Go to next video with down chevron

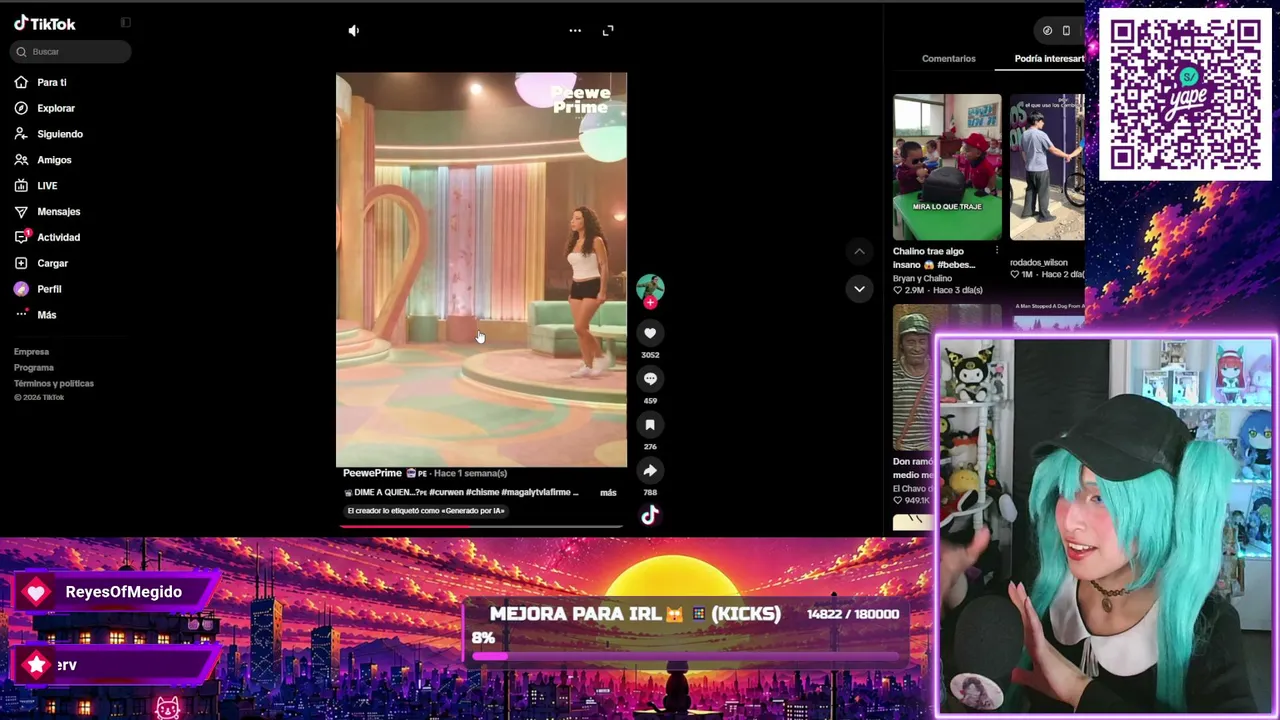point(859,289)
